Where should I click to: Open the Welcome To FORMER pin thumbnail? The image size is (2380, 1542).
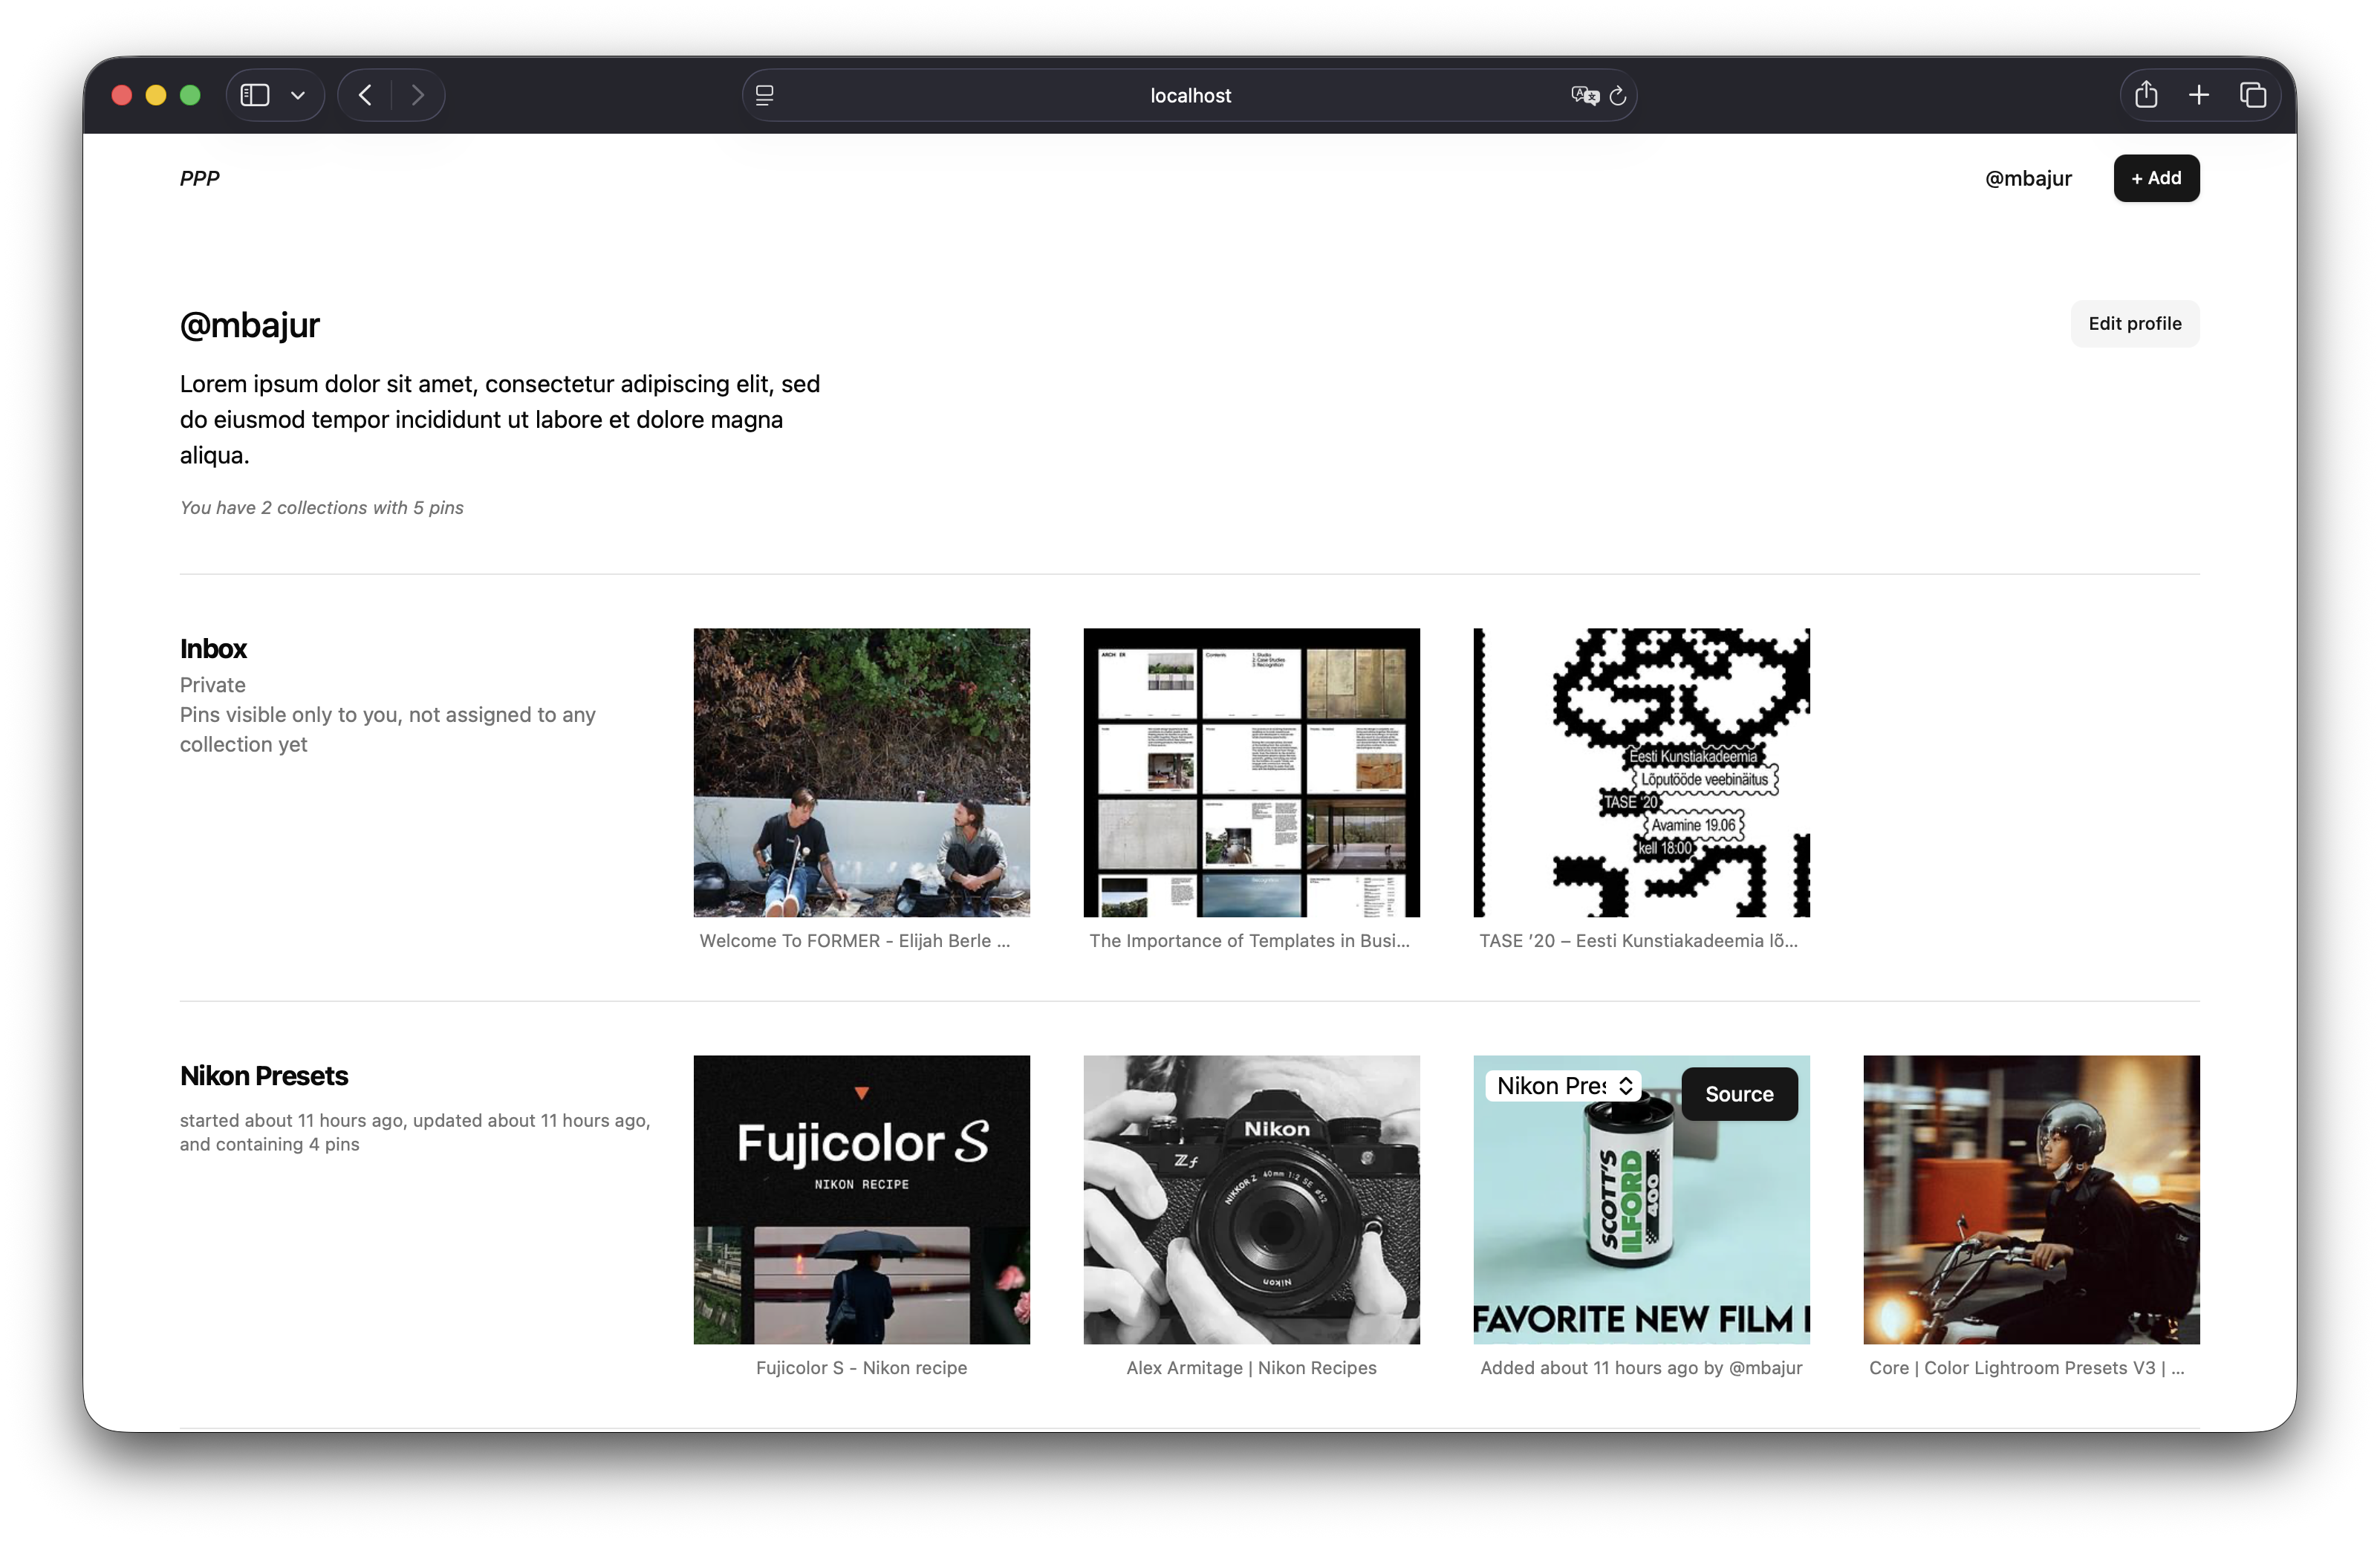pyautogui.click(x=862, y=773)
